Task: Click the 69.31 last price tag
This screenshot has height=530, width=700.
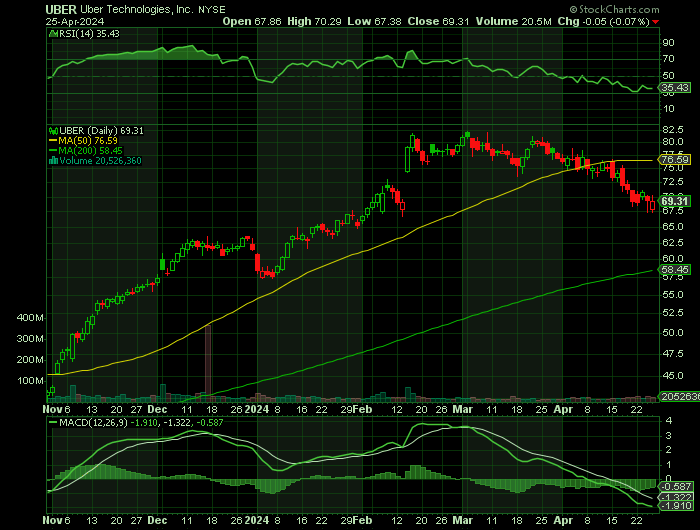Action: 675,201
